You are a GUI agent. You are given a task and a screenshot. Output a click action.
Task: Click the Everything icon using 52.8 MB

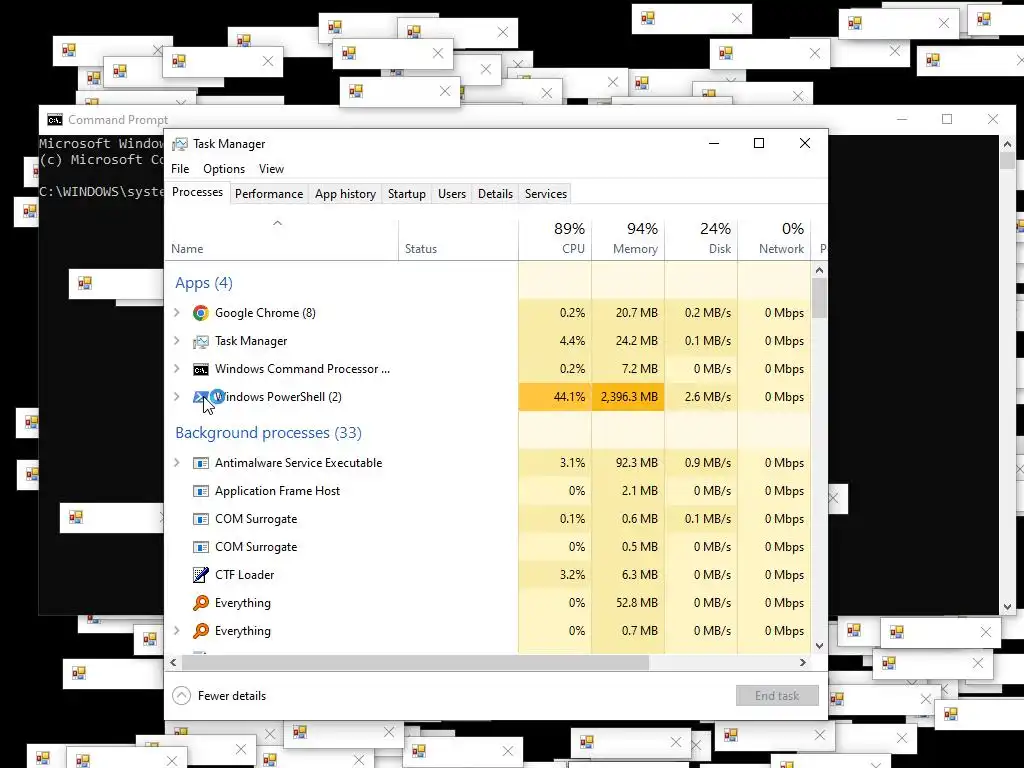[x=200, y=603]
